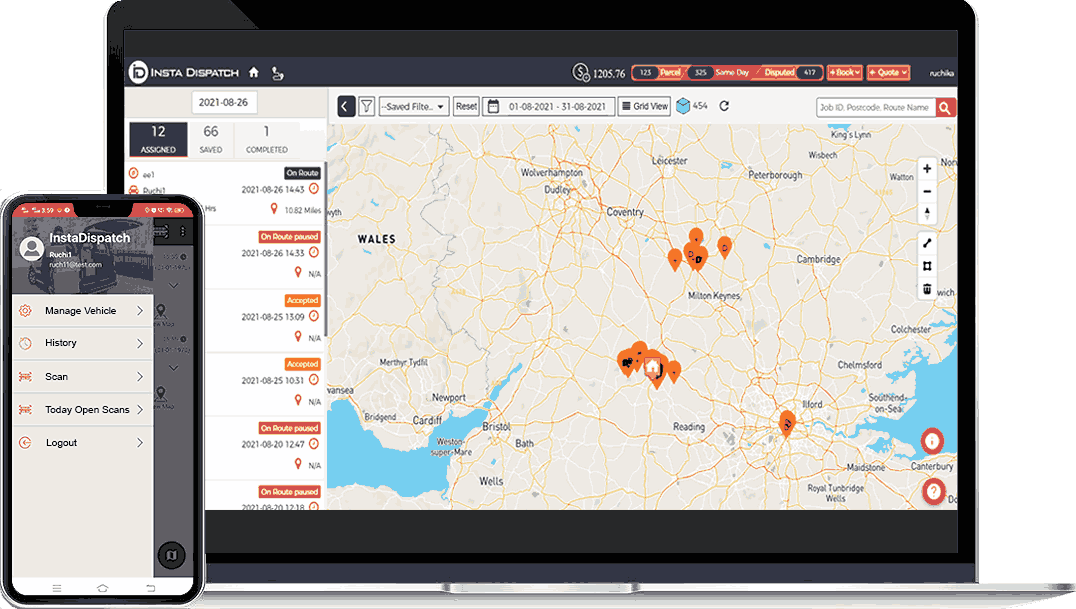This screenshot has width=1076, height=609.
Task: Open the driver route icon next to home
Action: [x=277, y=73]
